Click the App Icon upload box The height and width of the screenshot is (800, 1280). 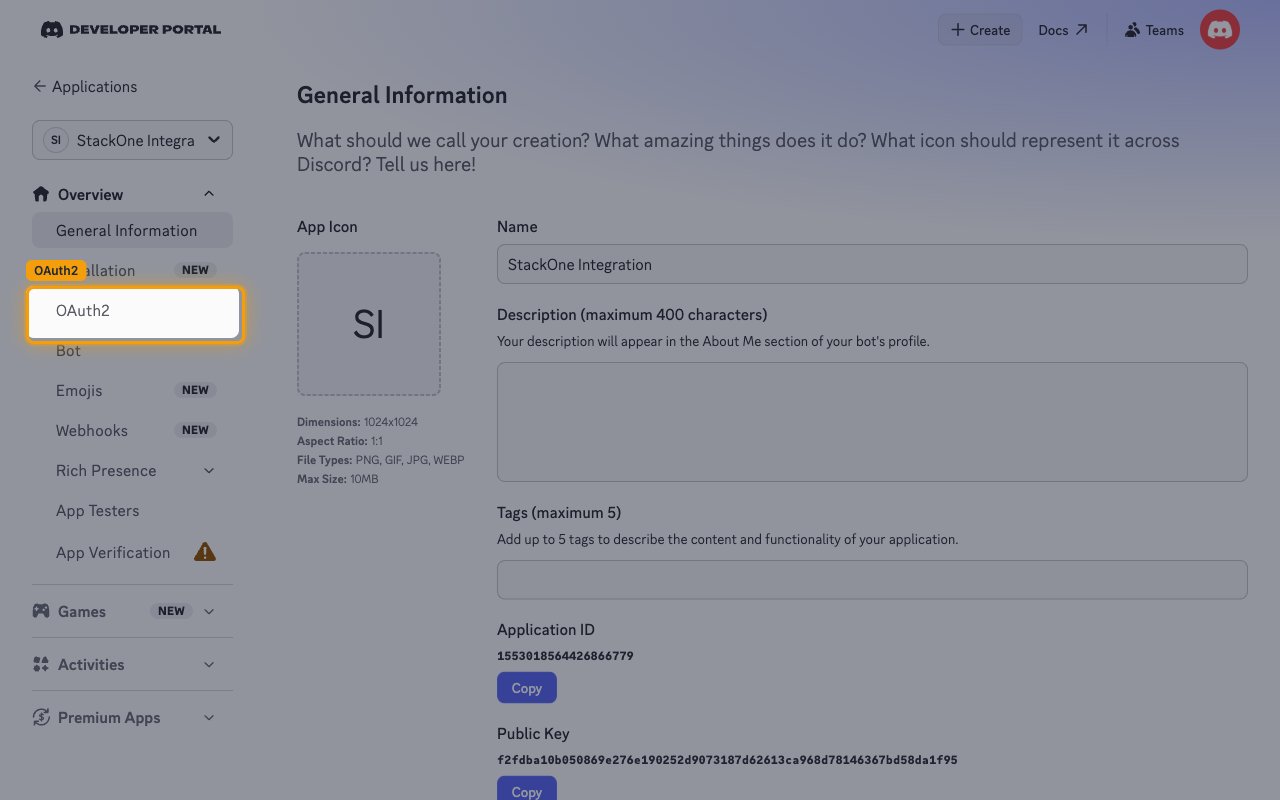pyautogui.click(x=369, y=324)
